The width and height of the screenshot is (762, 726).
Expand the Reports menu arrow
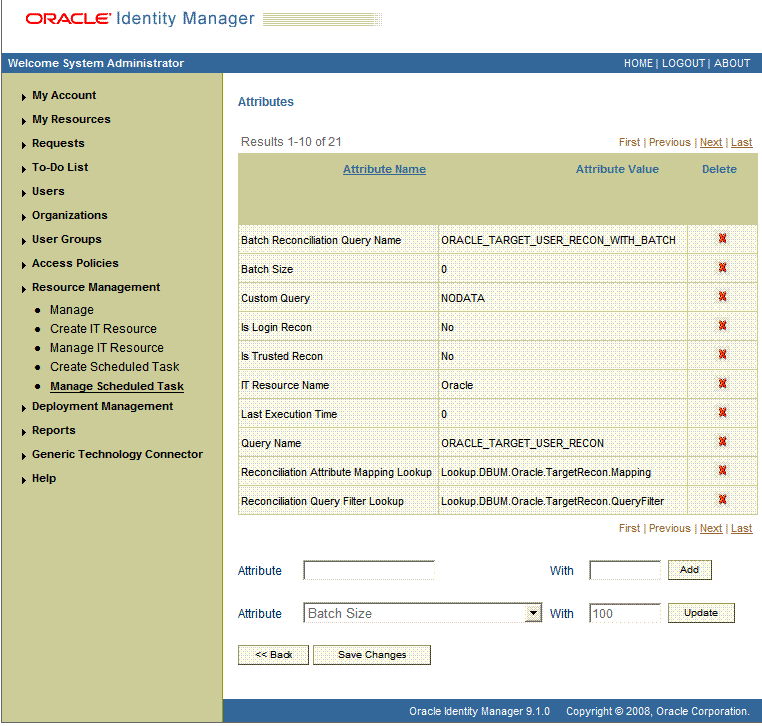(23, 432)
